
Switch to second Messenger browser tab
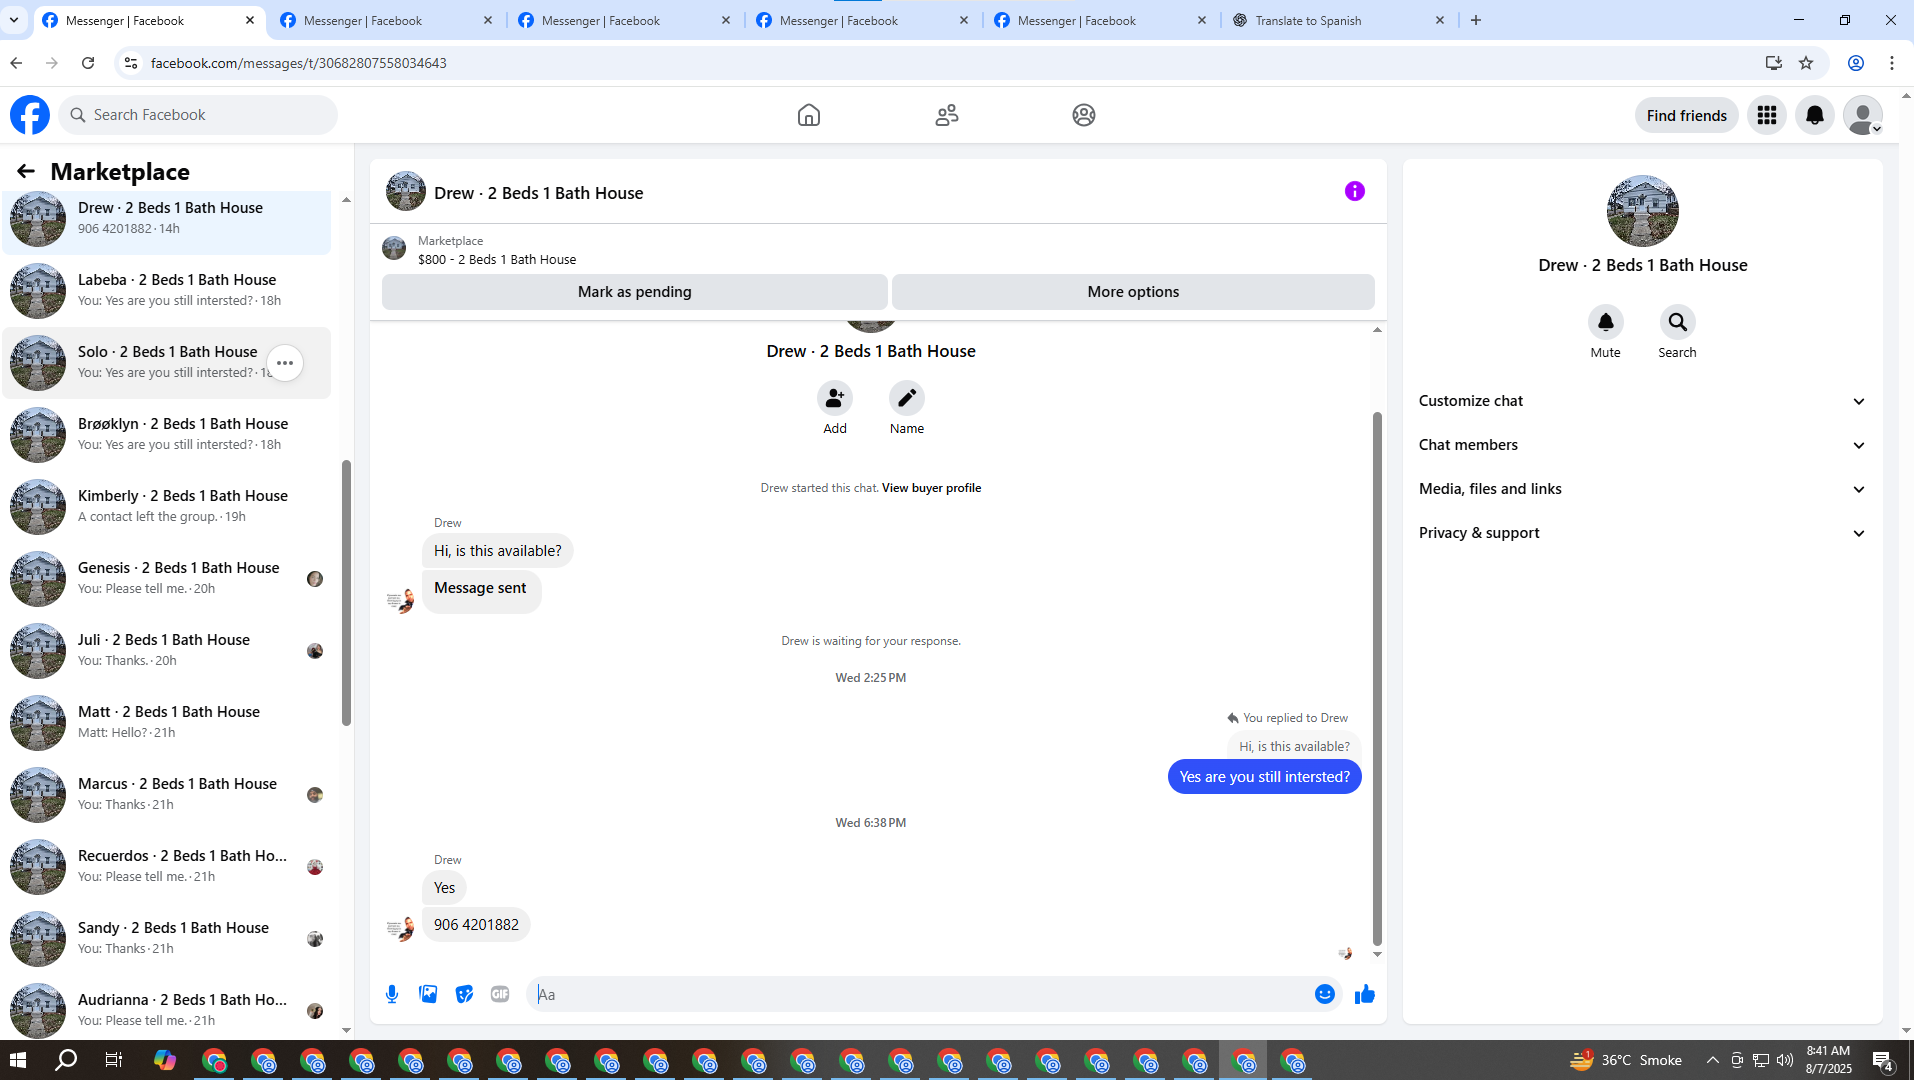387,20
